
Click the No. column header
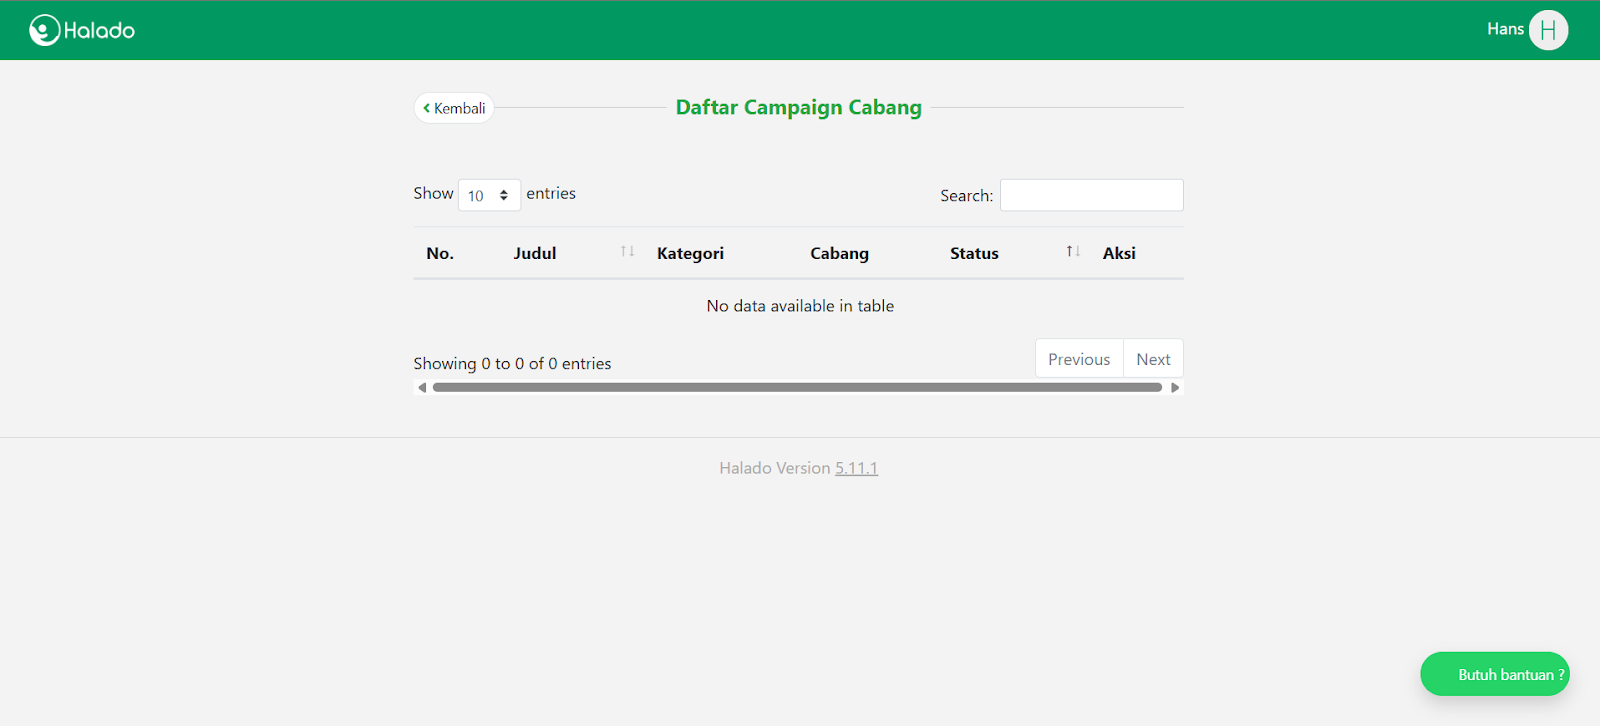click(440, 253)
